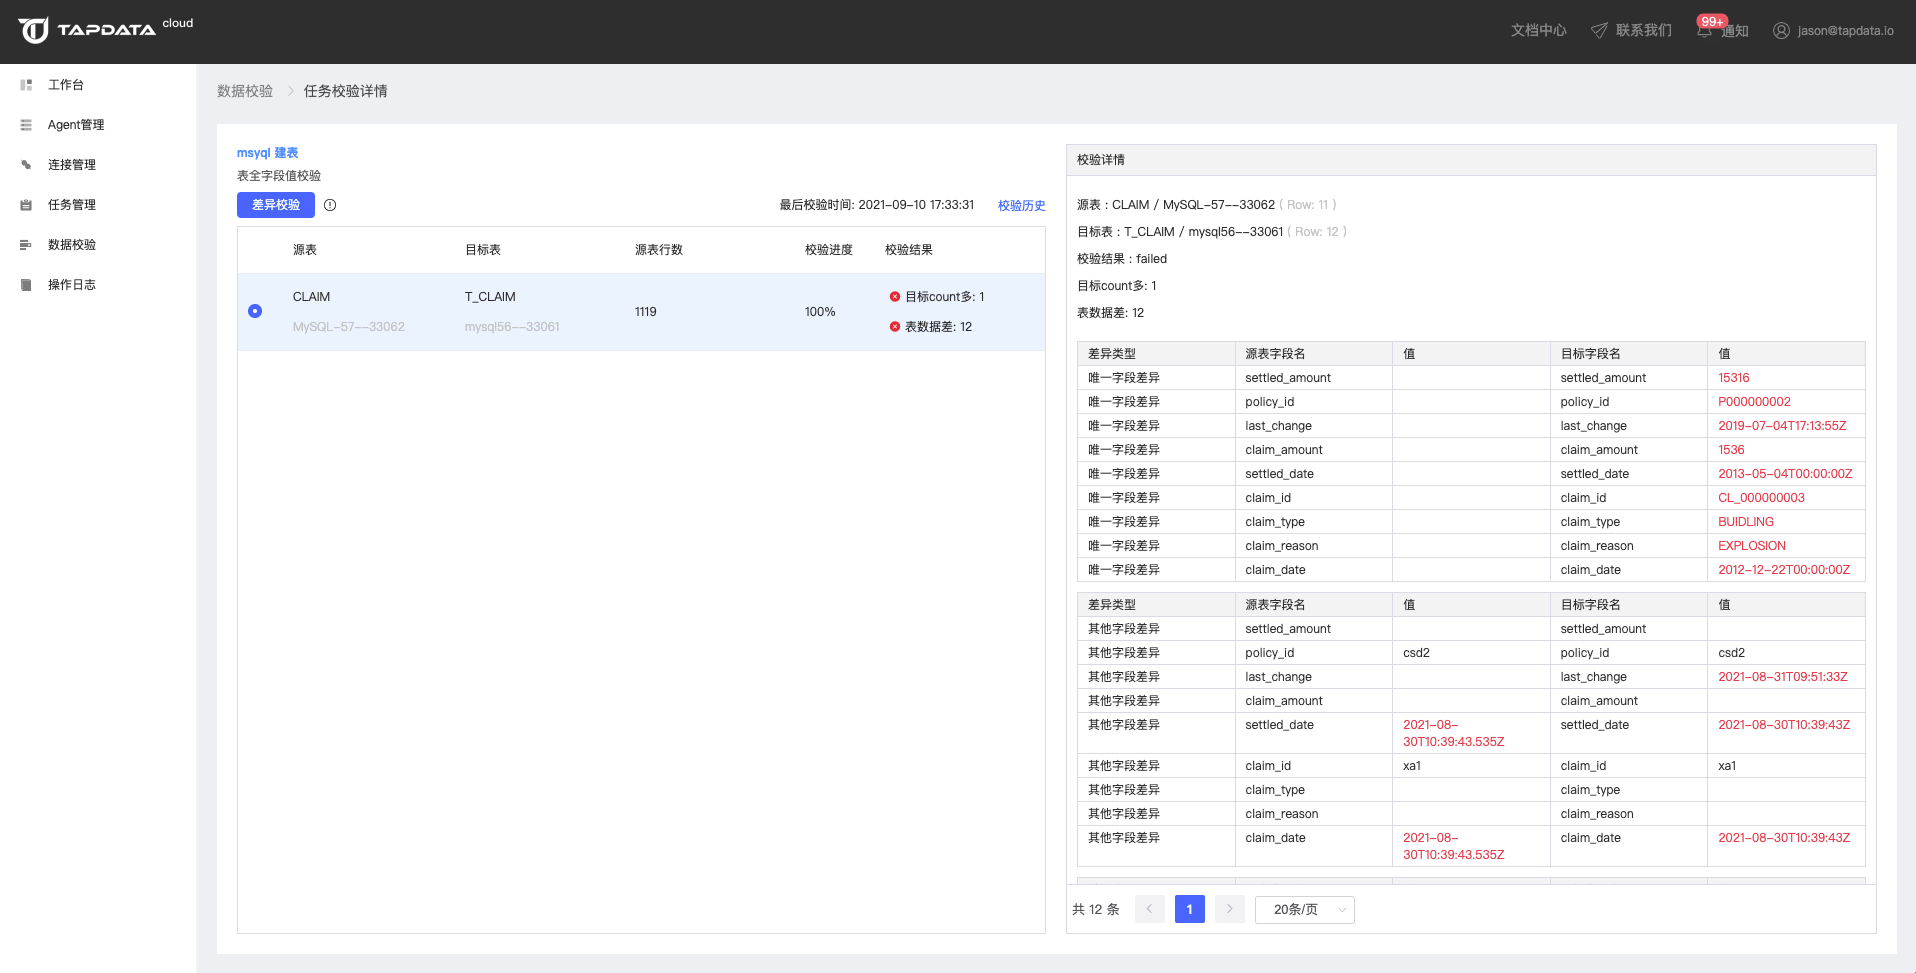Click the paper plane 联系我们 icon
Image resolution: width=1916 pixels, height=973 pixels.
1599,31
